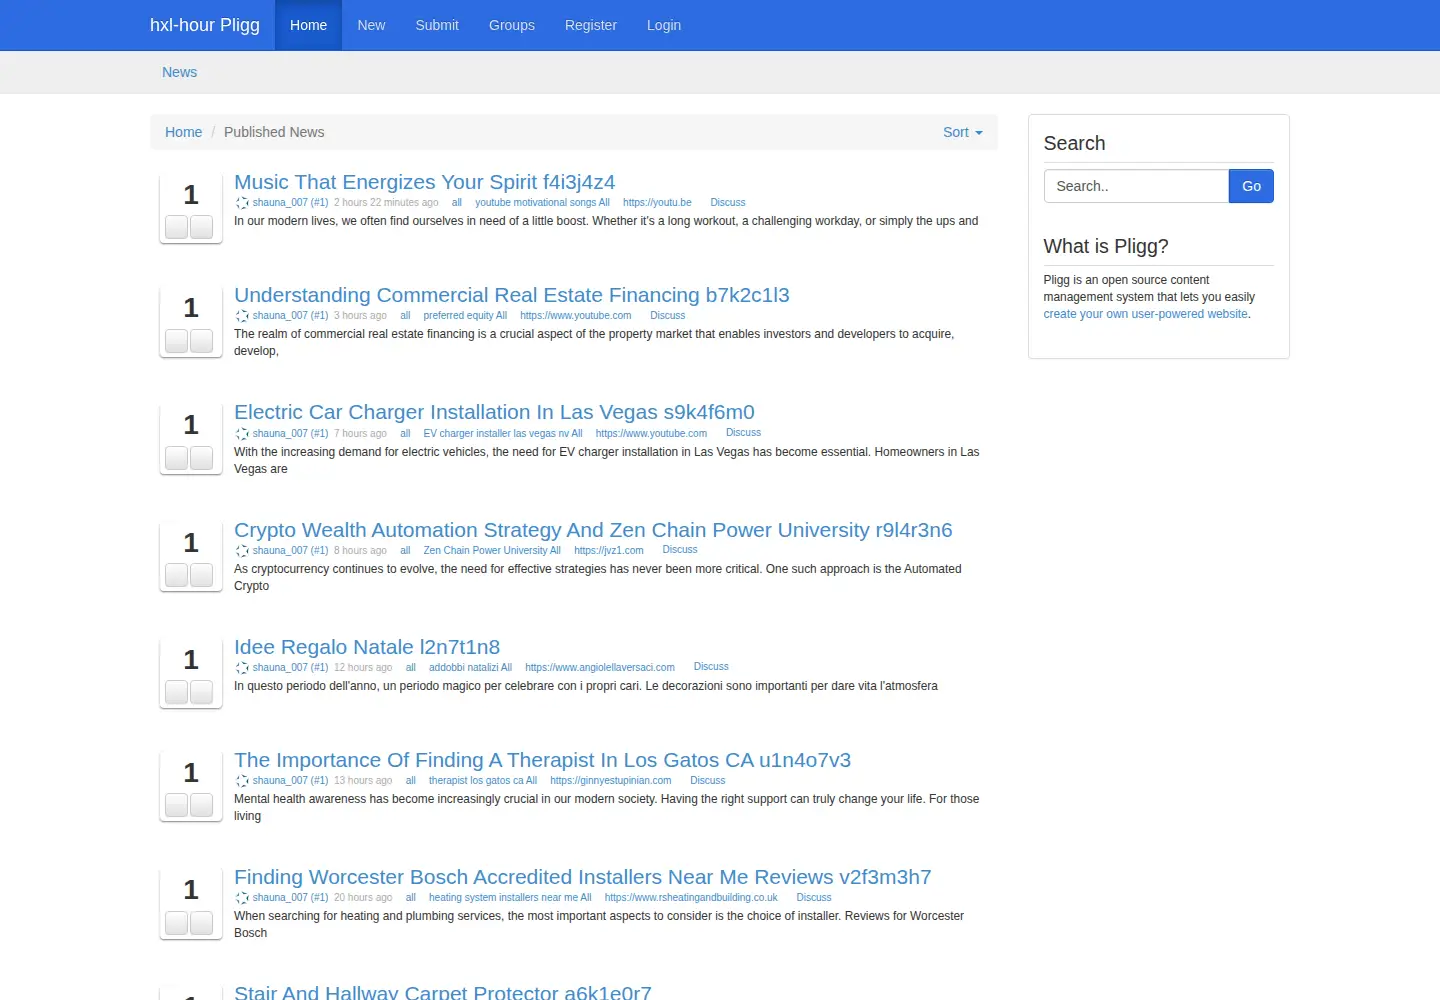Click shauna_007 avatar under Music That Energizes
Screen dimensions: 1440x1000
(x=242, y=203)
